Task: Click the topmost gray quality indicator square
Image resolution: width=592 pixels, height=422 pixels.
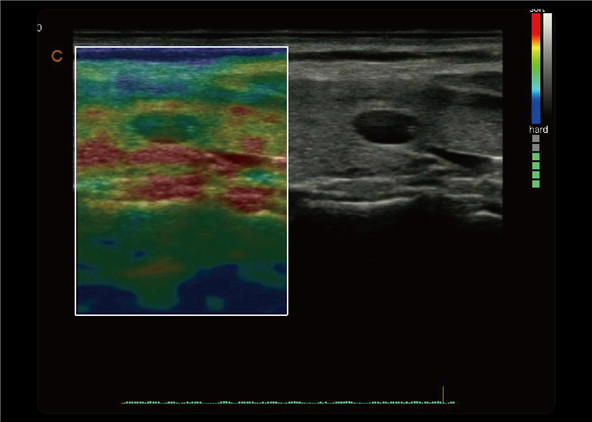Action: tap(536, 139)
